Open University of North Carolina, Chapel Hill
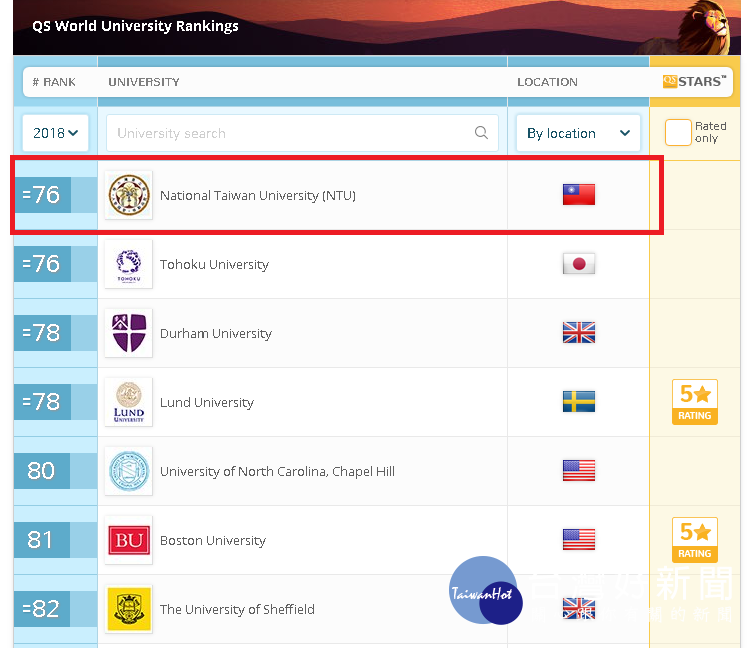Screen dimensions: 751x648 pyautogui.click(x=277, y=471)
